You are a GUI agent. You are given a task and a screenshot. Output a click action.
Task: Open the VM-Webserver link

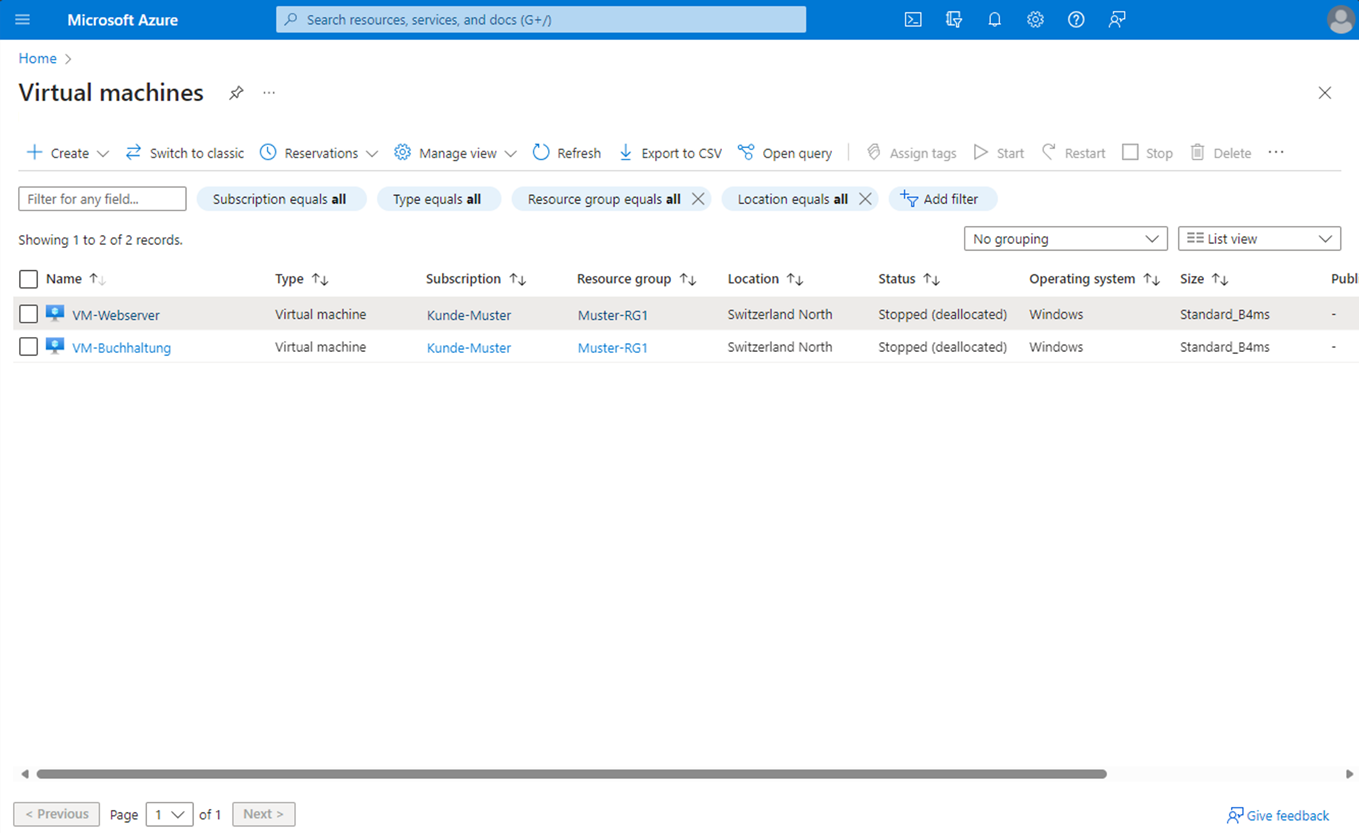click(x=116, y=315)
